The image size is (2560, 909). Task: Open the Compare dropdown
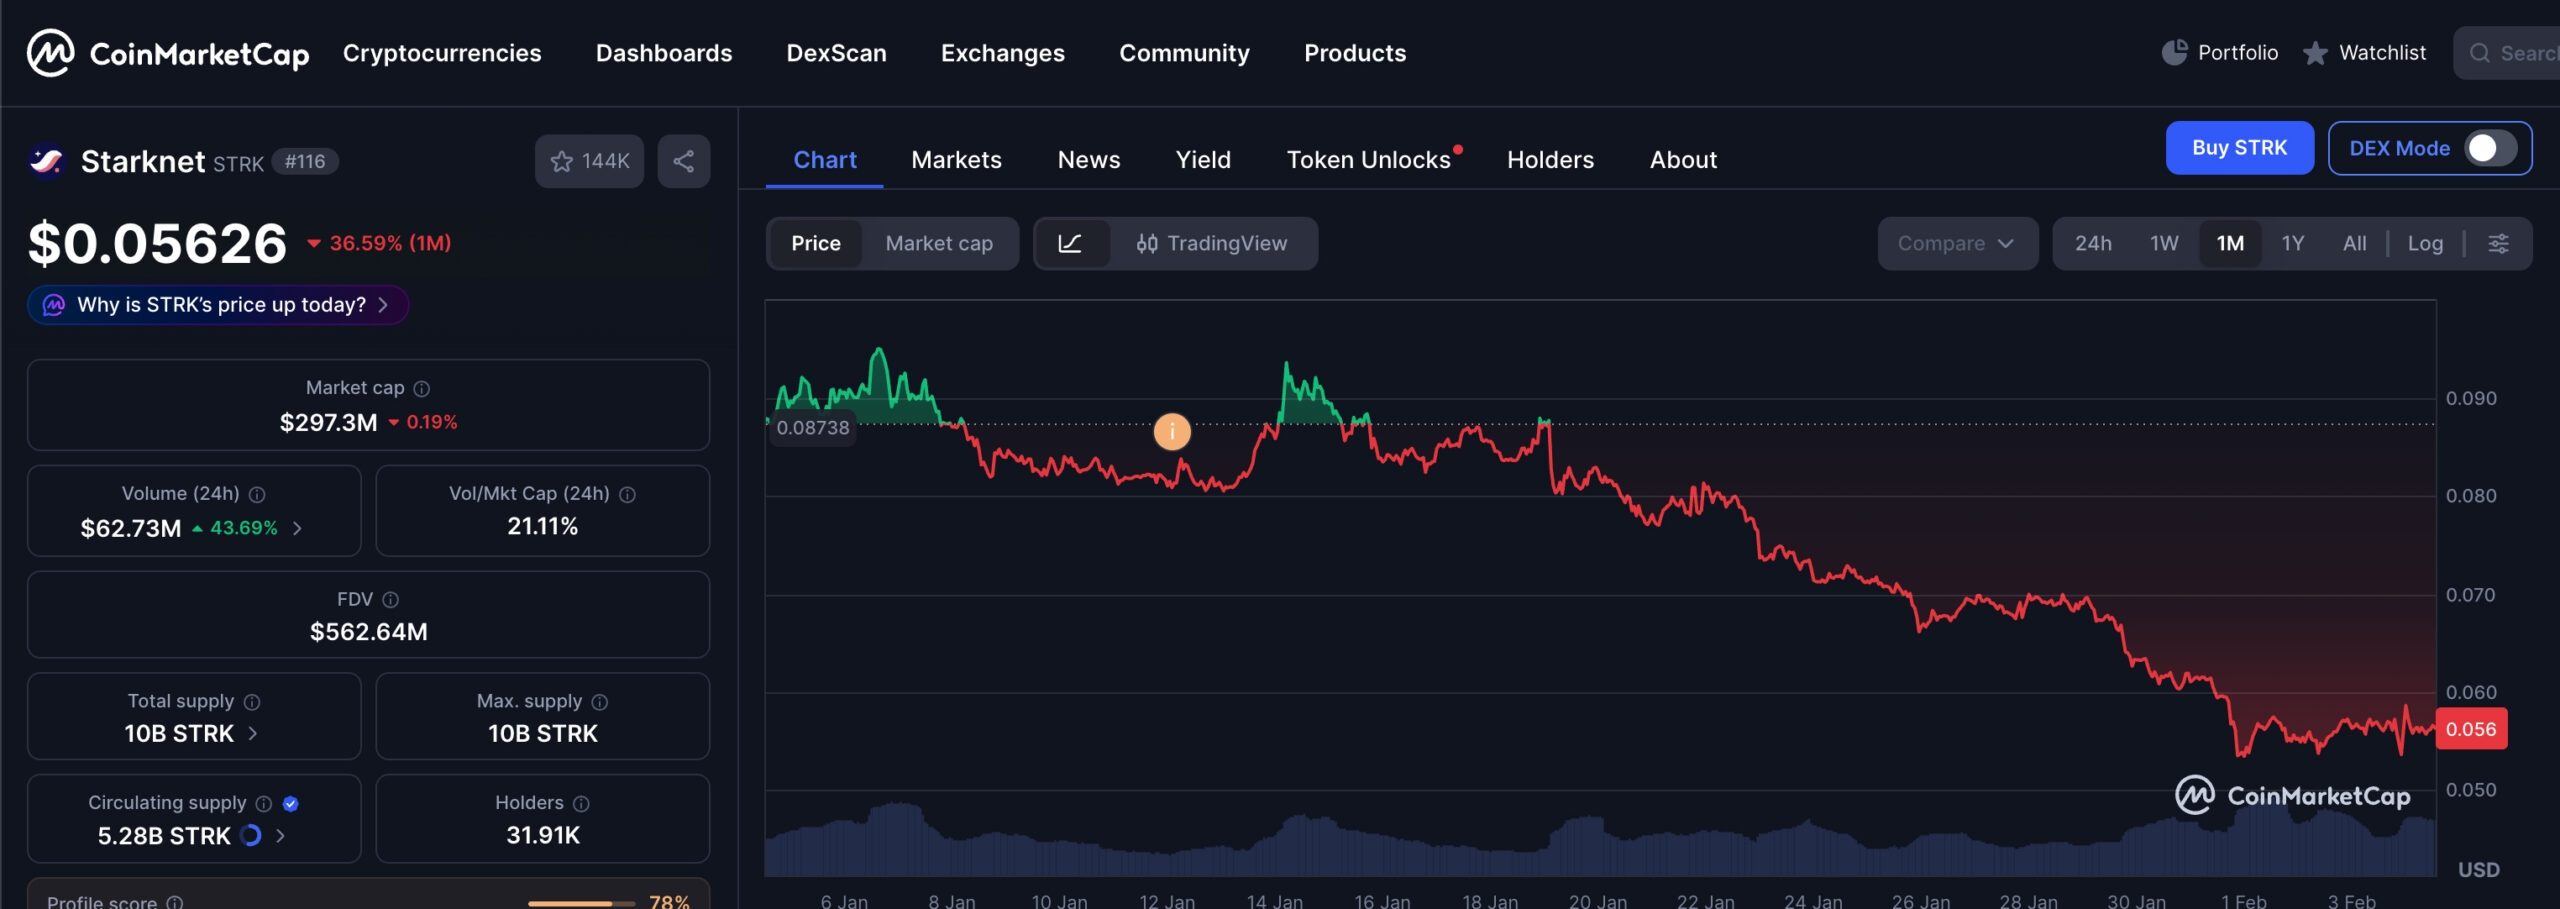[x=1957, y=243]
